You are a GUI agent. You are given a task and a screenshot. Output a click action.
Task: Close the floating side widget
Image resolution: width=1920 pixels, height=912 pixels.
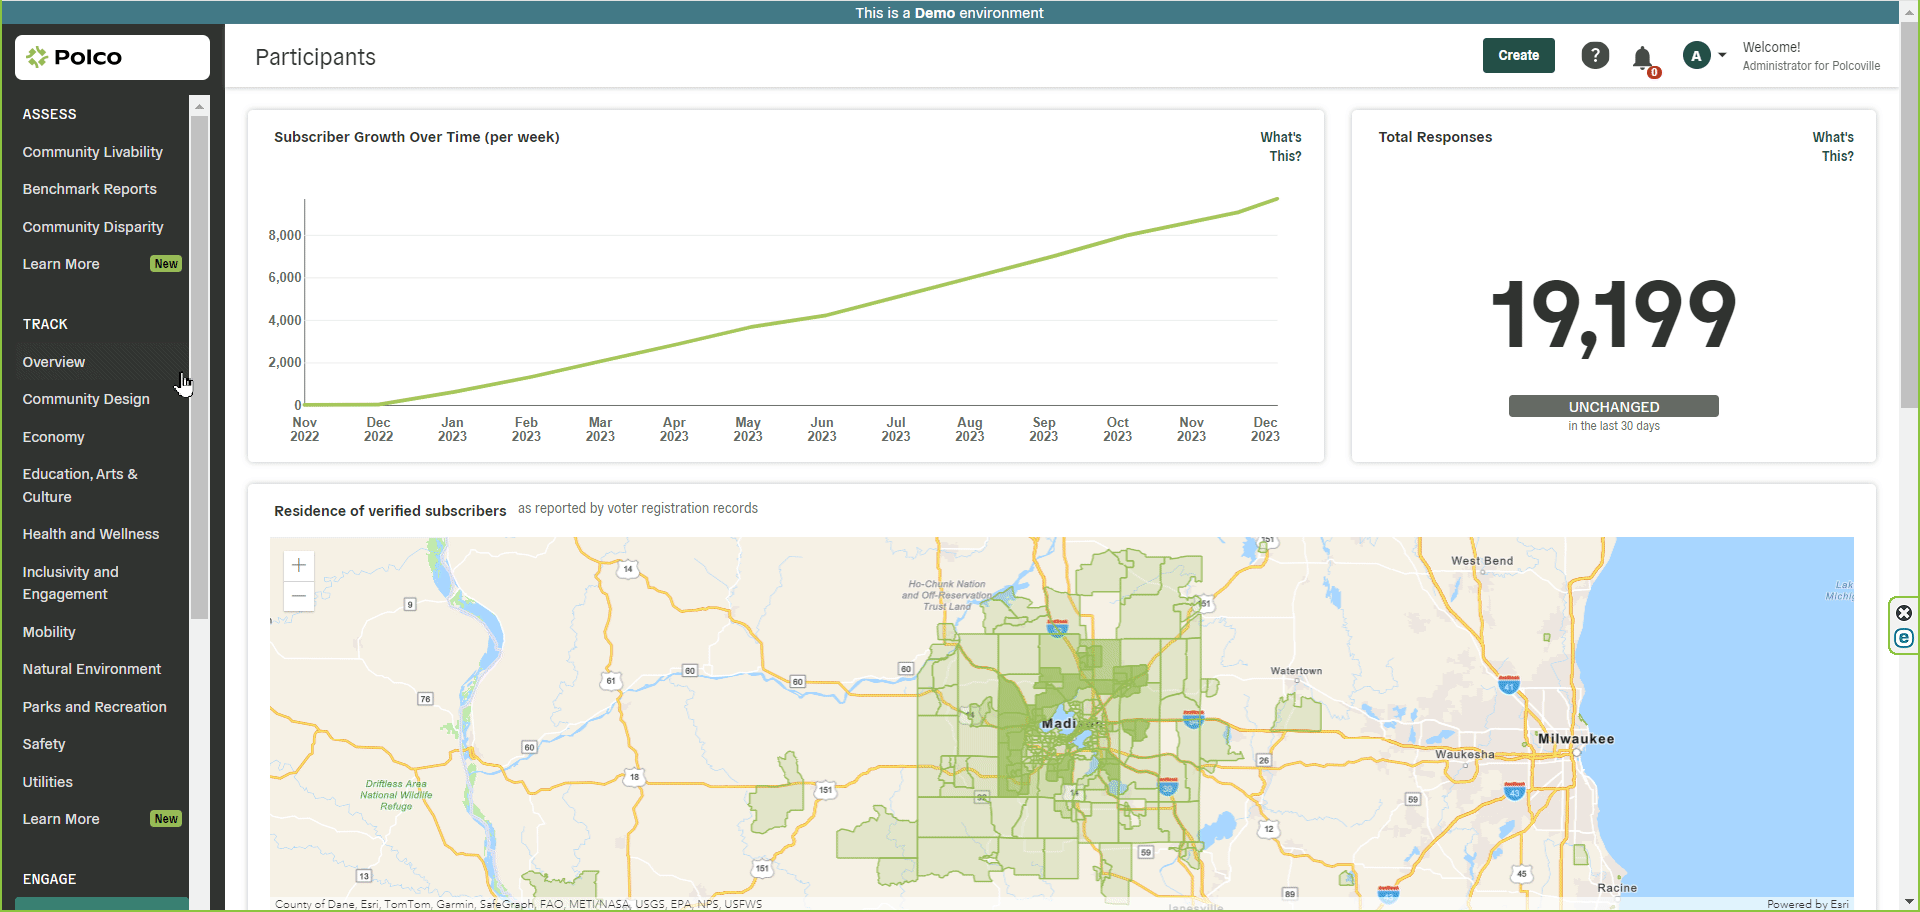[x=1904, y=613]
